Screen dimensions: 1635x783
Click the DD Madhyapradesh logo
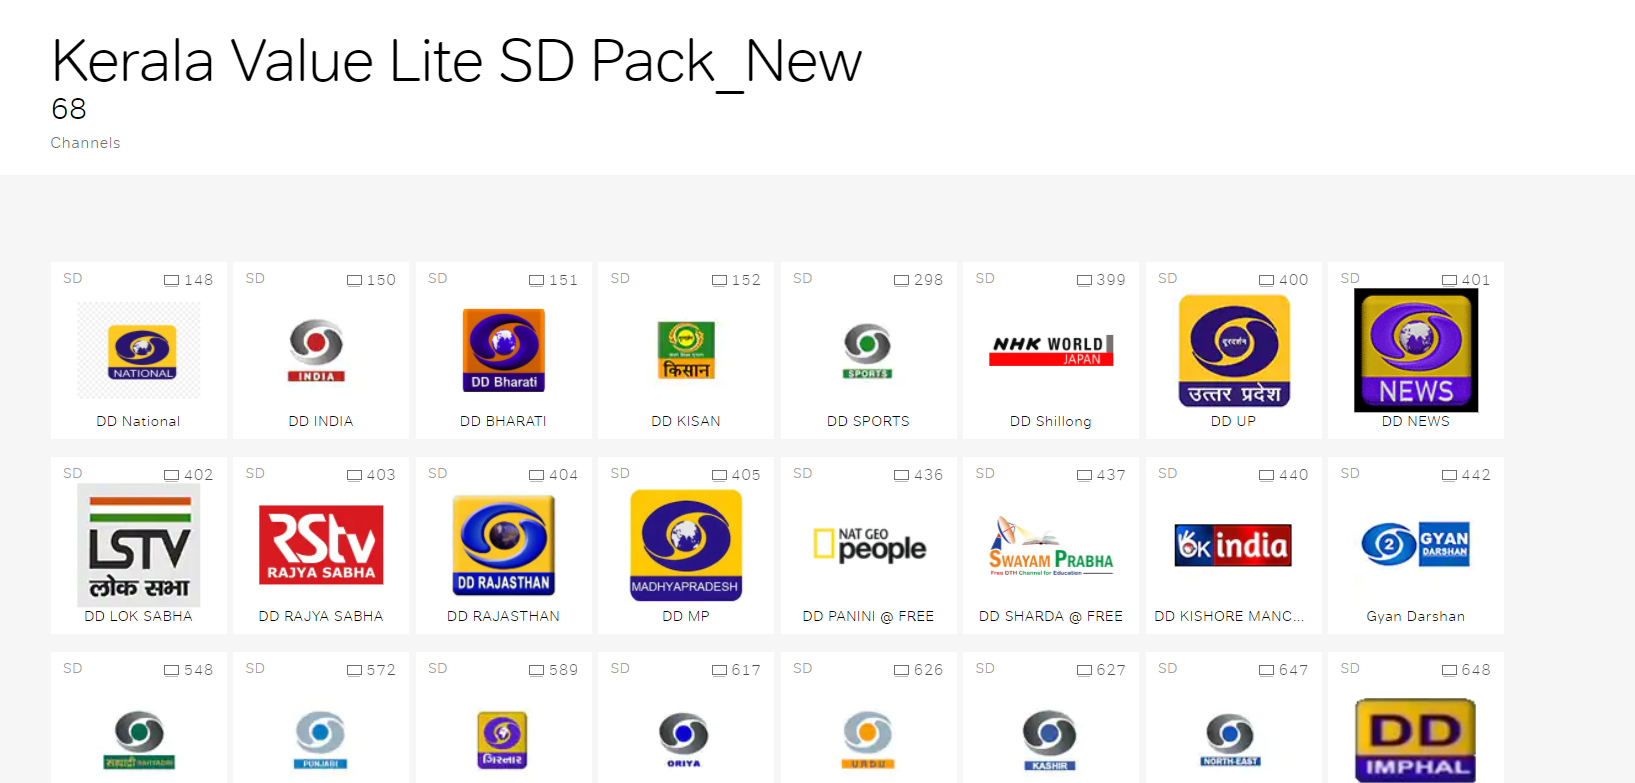click(x=686, y=545)
